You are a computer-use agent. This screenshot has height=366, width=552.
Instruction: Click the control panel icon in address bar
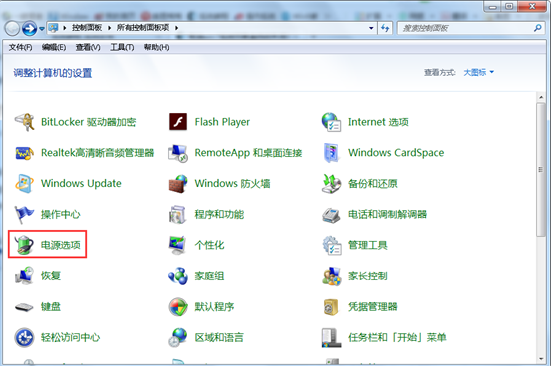tap(54, 28)
